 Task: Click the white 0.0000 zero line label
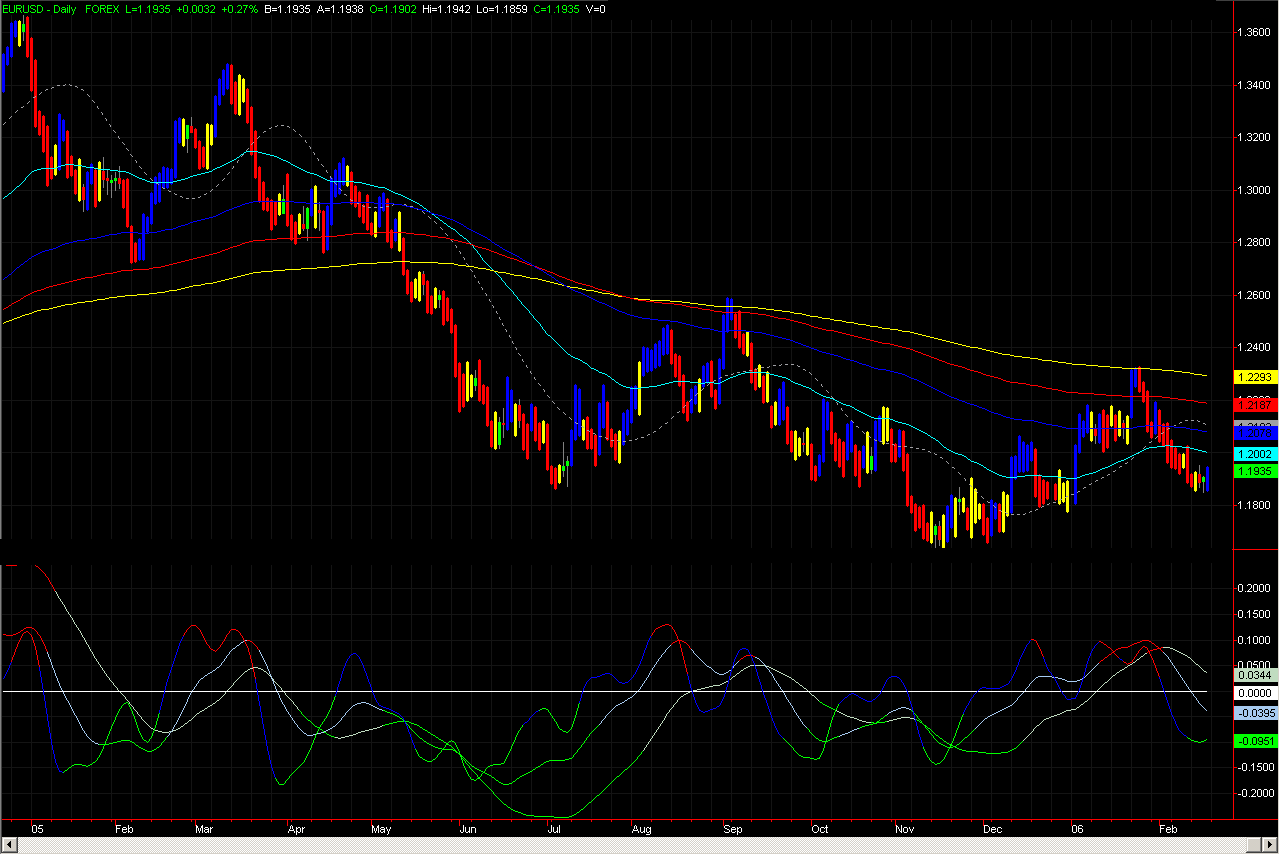[1254, 692]
